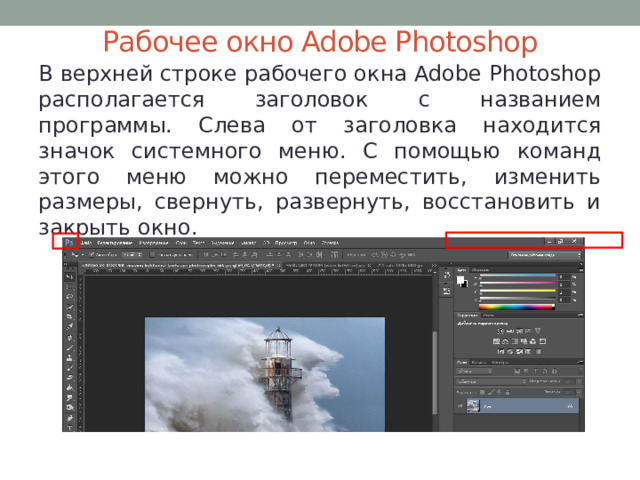
Task: Add a Hue/Saturation adjustment
Action: (x=496, y=341)
